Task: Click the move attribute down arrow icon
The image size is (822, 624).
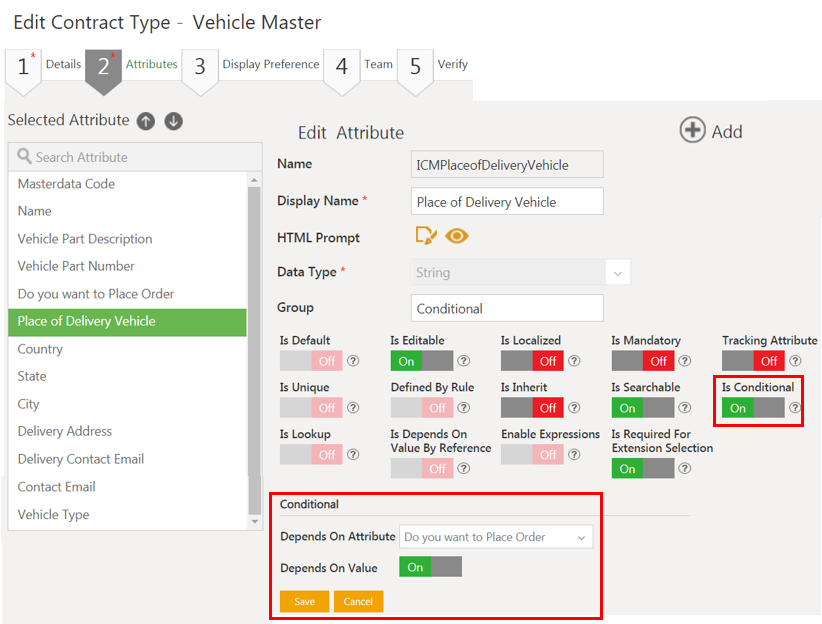Action: coord(174,121)
